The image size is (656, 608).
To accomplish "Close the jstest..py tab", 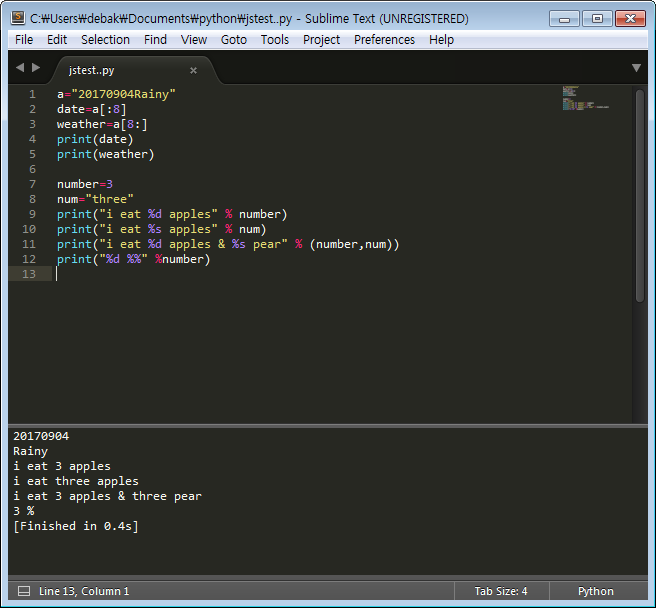I will (x=193, y=70).
